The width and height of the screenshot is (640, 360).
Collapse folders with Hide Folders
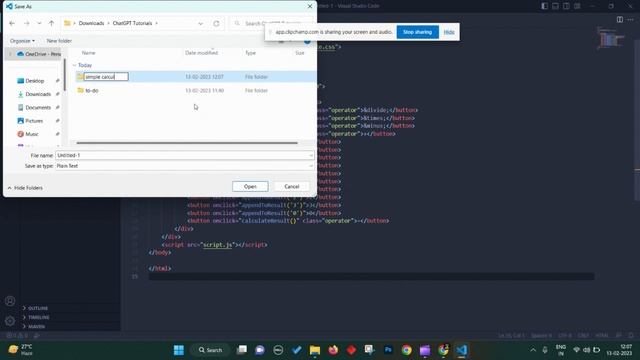pos(25,188)
